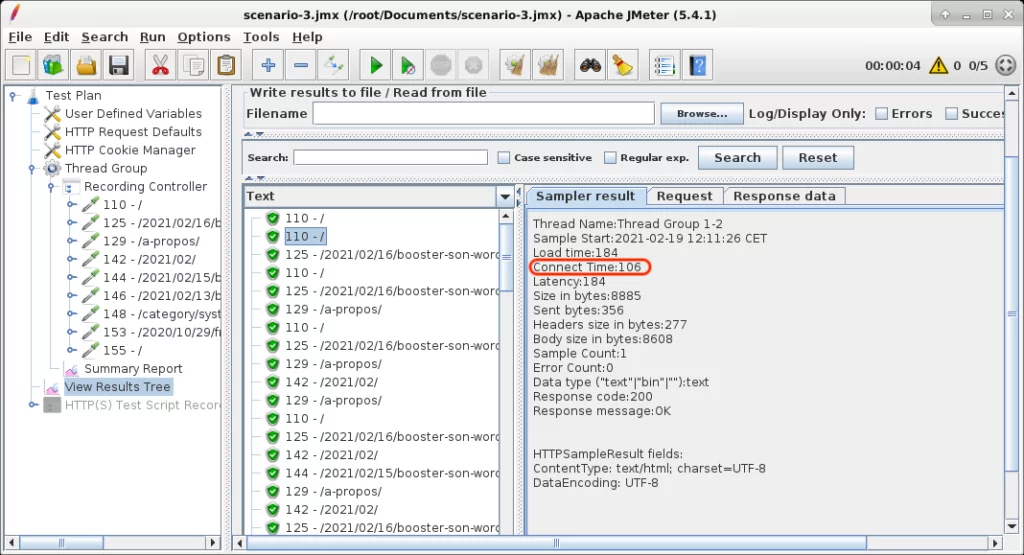This screenshot has width=1024, height=555.
Task: Click the Filename input field
Action: [483, 114]
